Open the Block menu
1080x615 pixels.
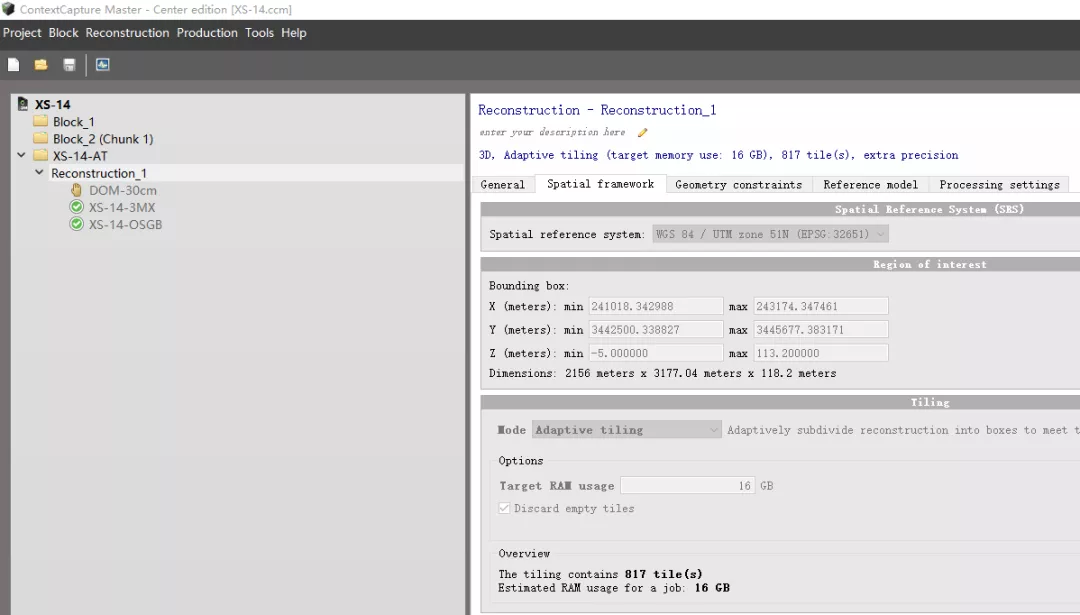tap(63, 33)
